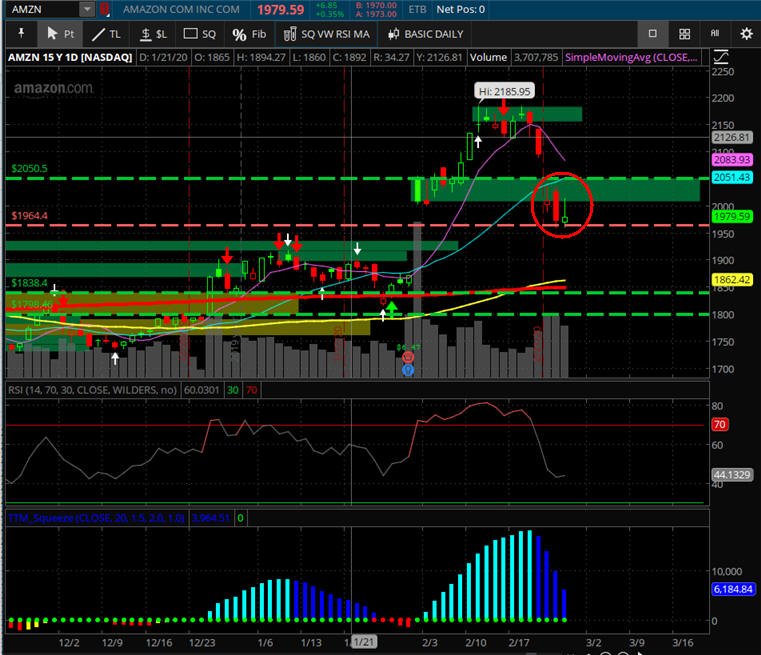761x655 pixels.
Task: Click the yellow 1862.42 price label
Action: click(732, 279)
